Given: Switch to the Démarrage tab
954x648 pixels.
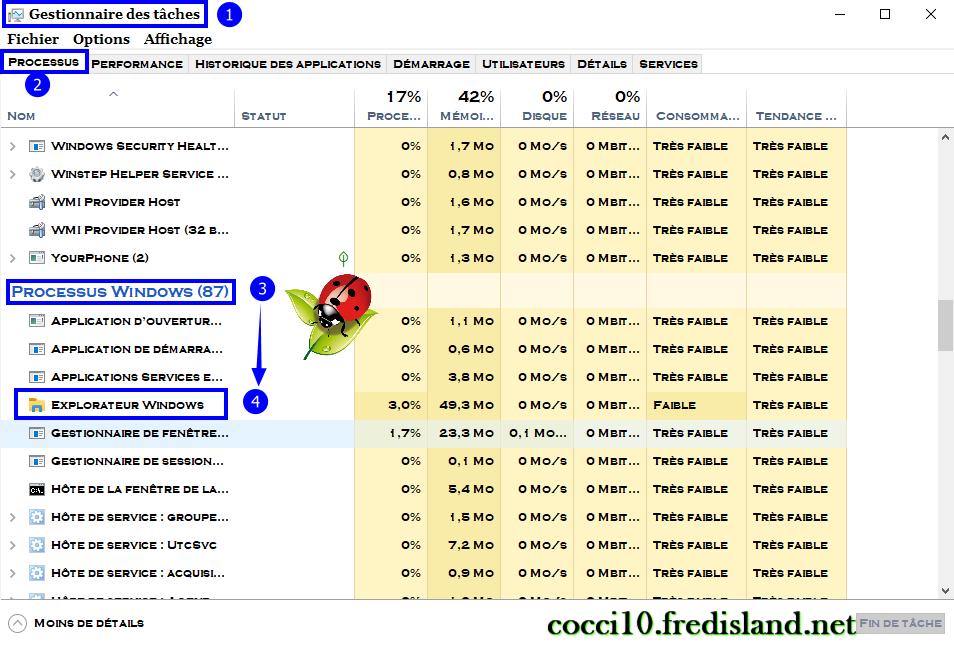Looking at the screenshot, I should click(431, 64).
